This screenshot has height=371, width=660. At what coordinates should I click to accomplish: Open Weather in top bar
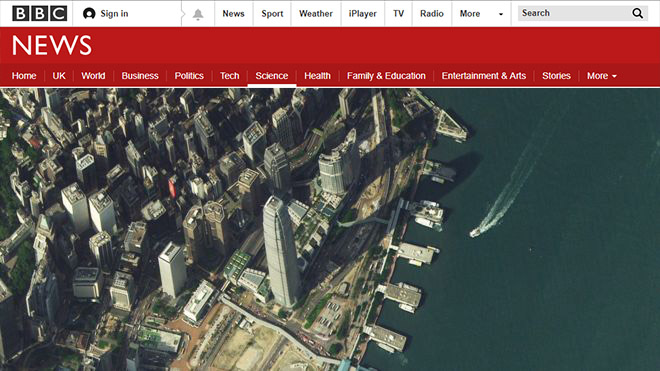(316, 13)
